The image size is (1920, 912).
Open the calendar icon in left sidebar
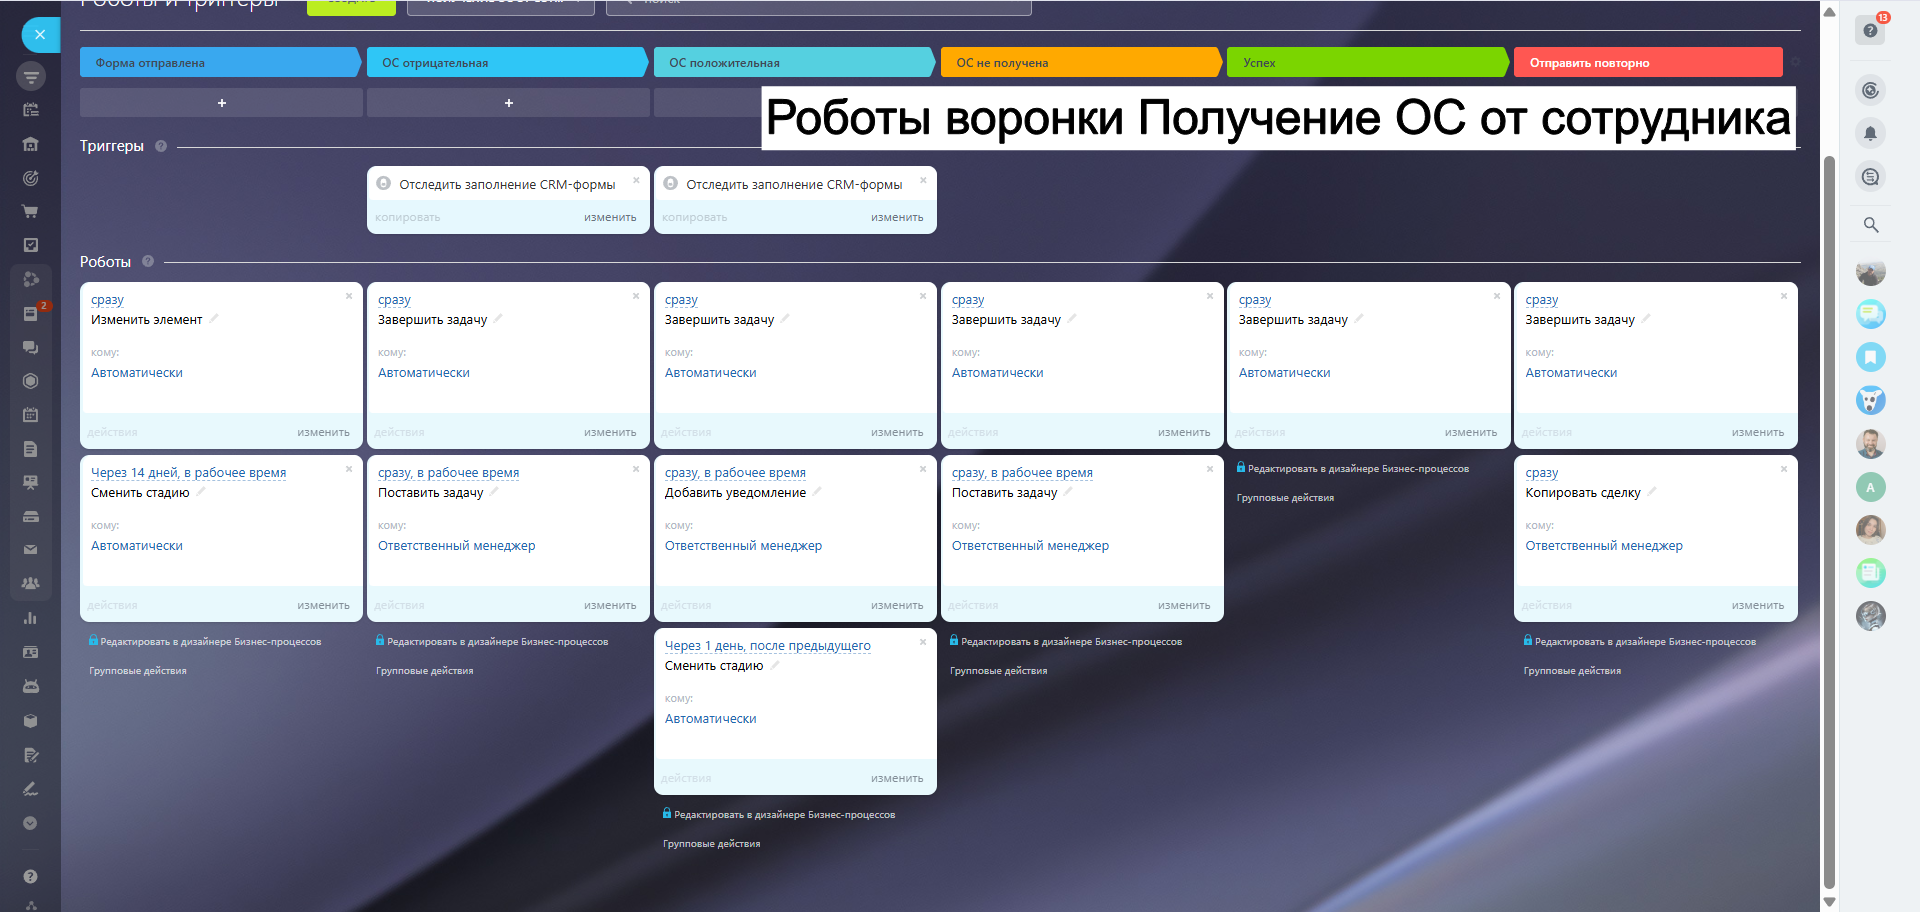coord(31,415)
